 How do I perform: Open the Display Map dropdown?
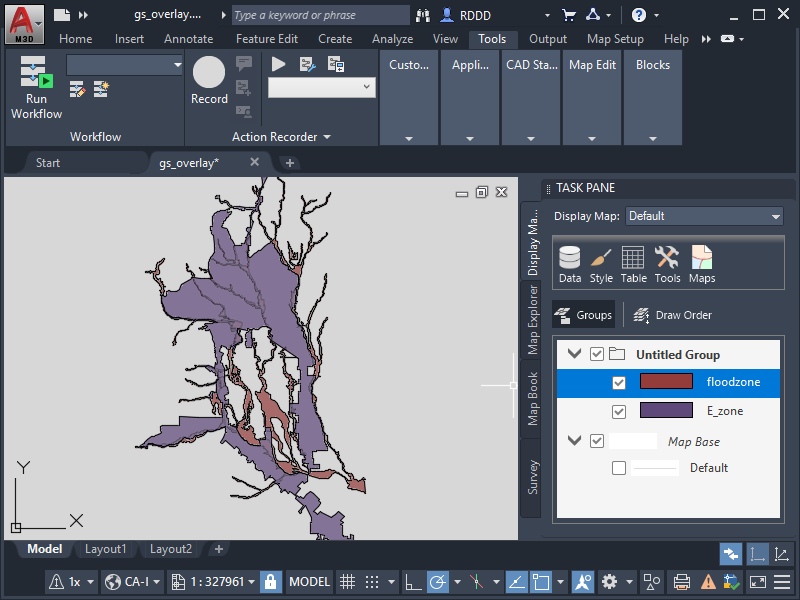tap(704, 216)
